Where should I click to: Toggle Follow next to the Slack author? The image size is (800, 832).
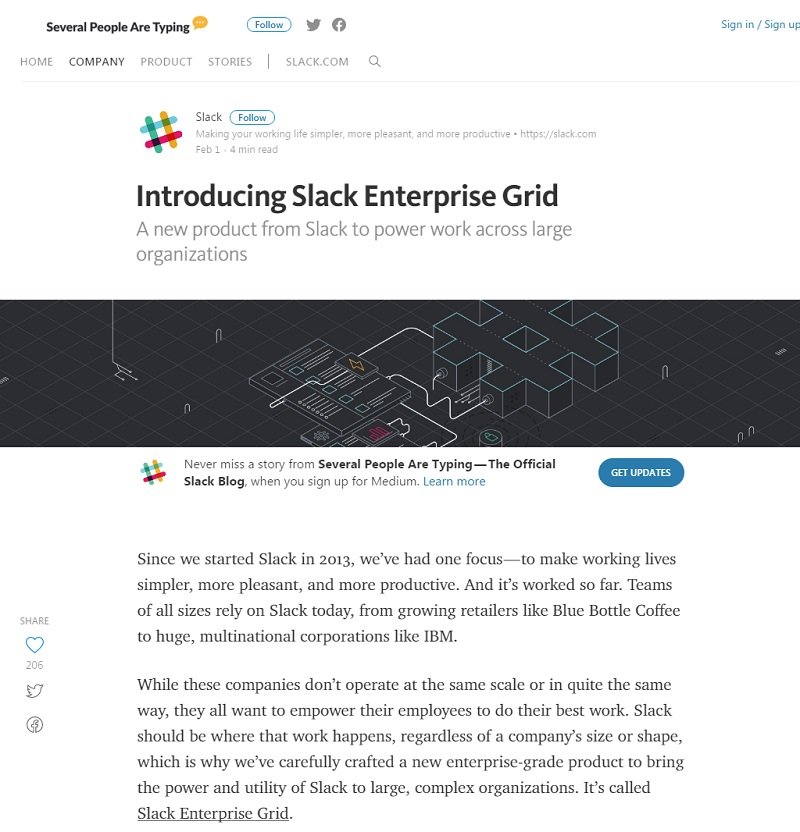[252, 117]
